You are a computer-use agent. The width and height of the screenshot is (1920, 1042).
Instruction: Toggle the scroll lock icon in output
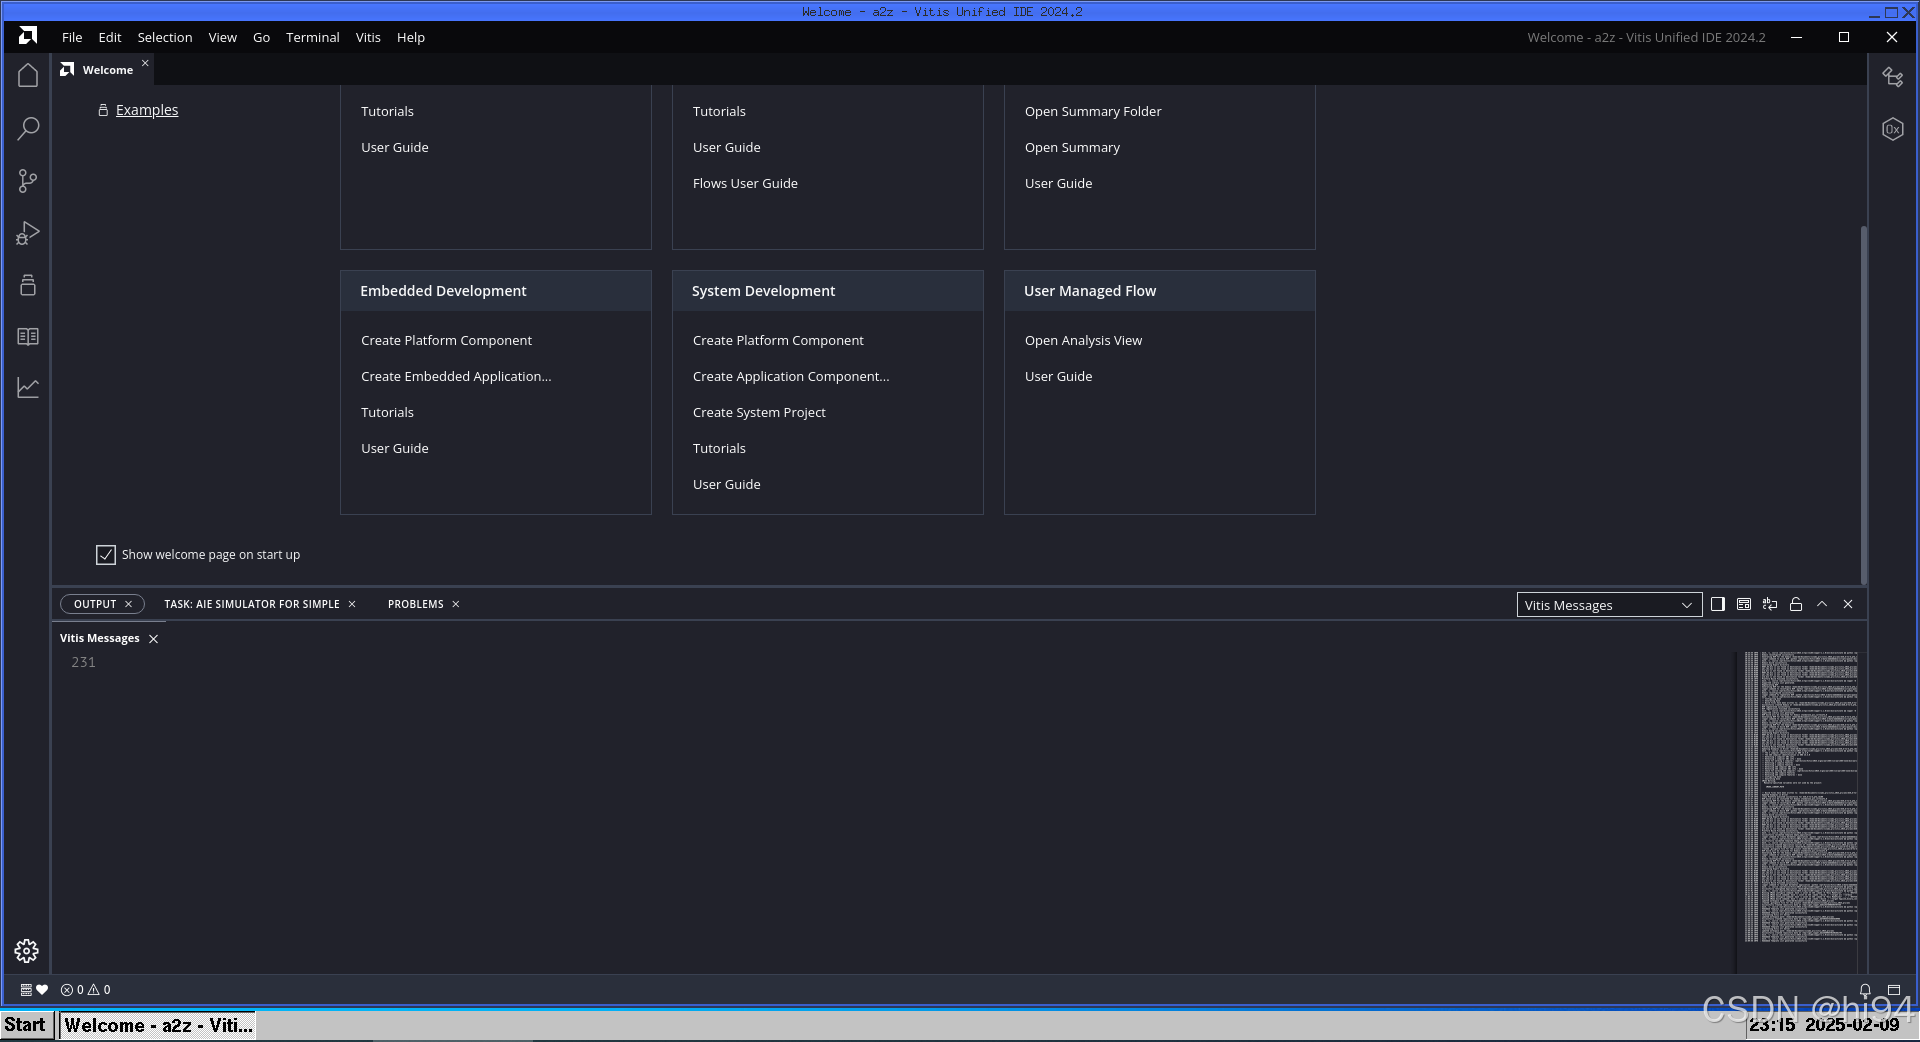[1796, 604]
